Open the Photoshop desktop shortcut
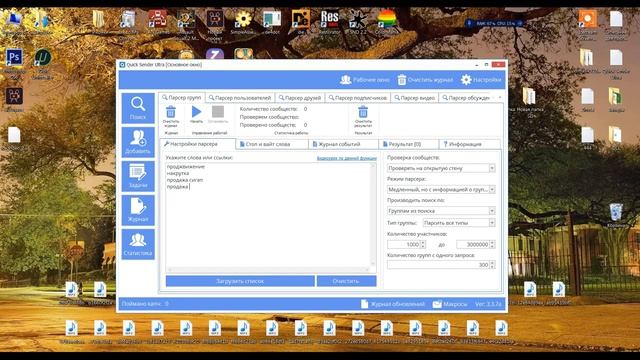 (14, 61)
